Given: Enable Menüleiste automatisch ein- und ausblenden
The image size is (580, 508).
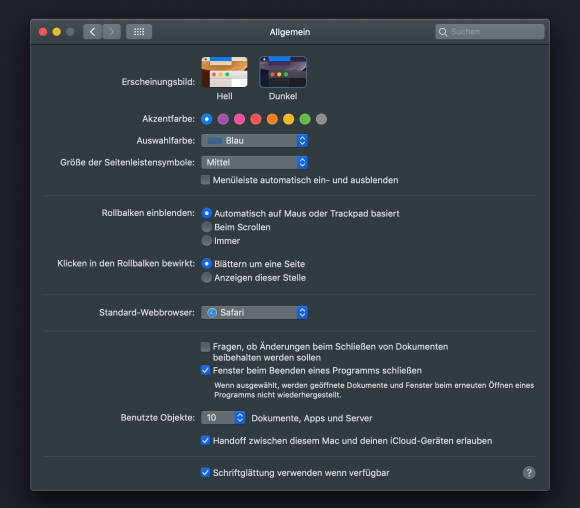Looking at the screenshot, I should (x=205, y=180).
